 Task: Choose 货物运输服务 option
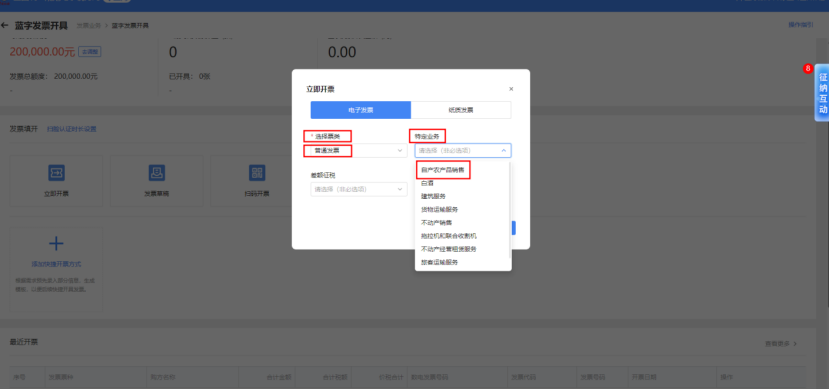pos(439,209)
